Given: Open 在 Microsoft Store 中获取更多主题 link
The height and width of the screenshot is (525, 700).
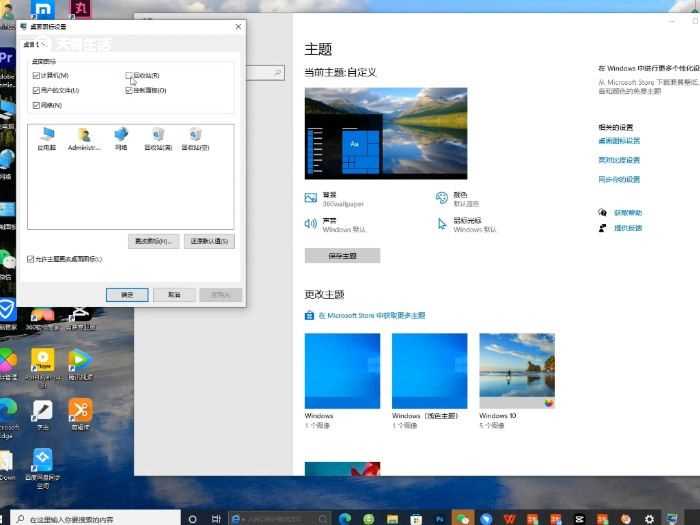Looking at the screenshot, I should point(370,315).
